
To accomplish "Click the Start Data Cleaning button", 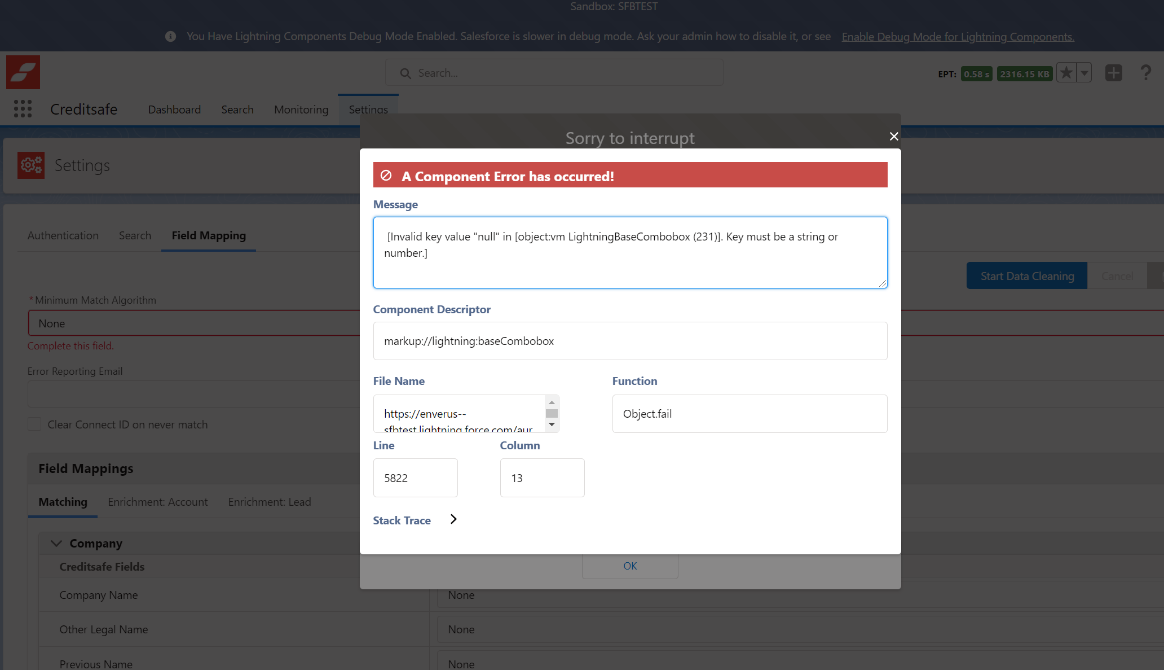I will click(1026, 275).
